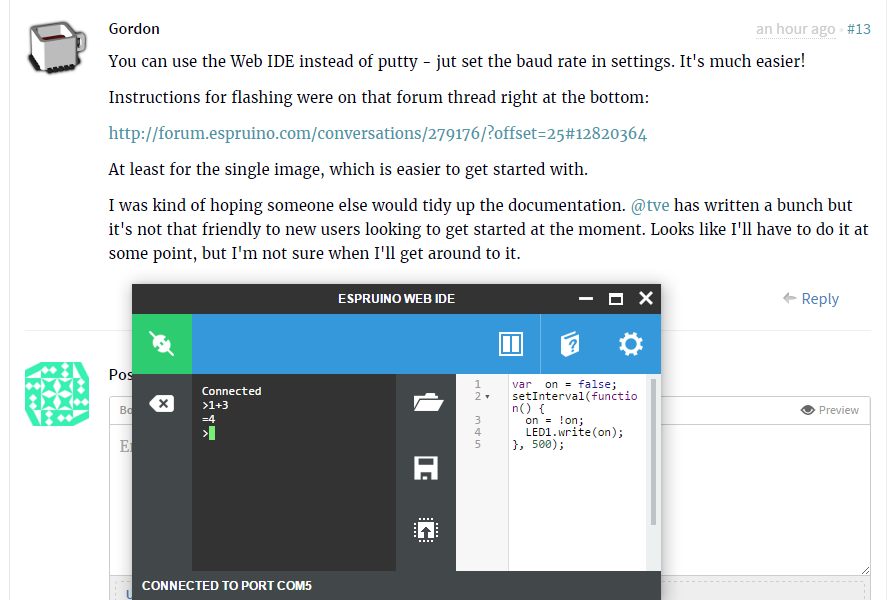The height and width of the screenshot is (600, 896).
Task: Click 'CONNECTED TO PORT COM5' status text
Action: [x=227, y=586]
